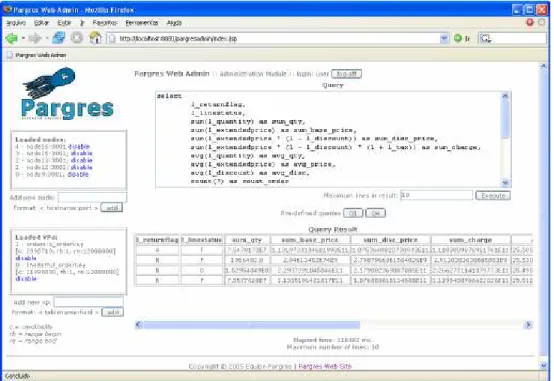554x381 pixels.
Task: Click the result horizontal scrollbar thumb
Action: 252,325
